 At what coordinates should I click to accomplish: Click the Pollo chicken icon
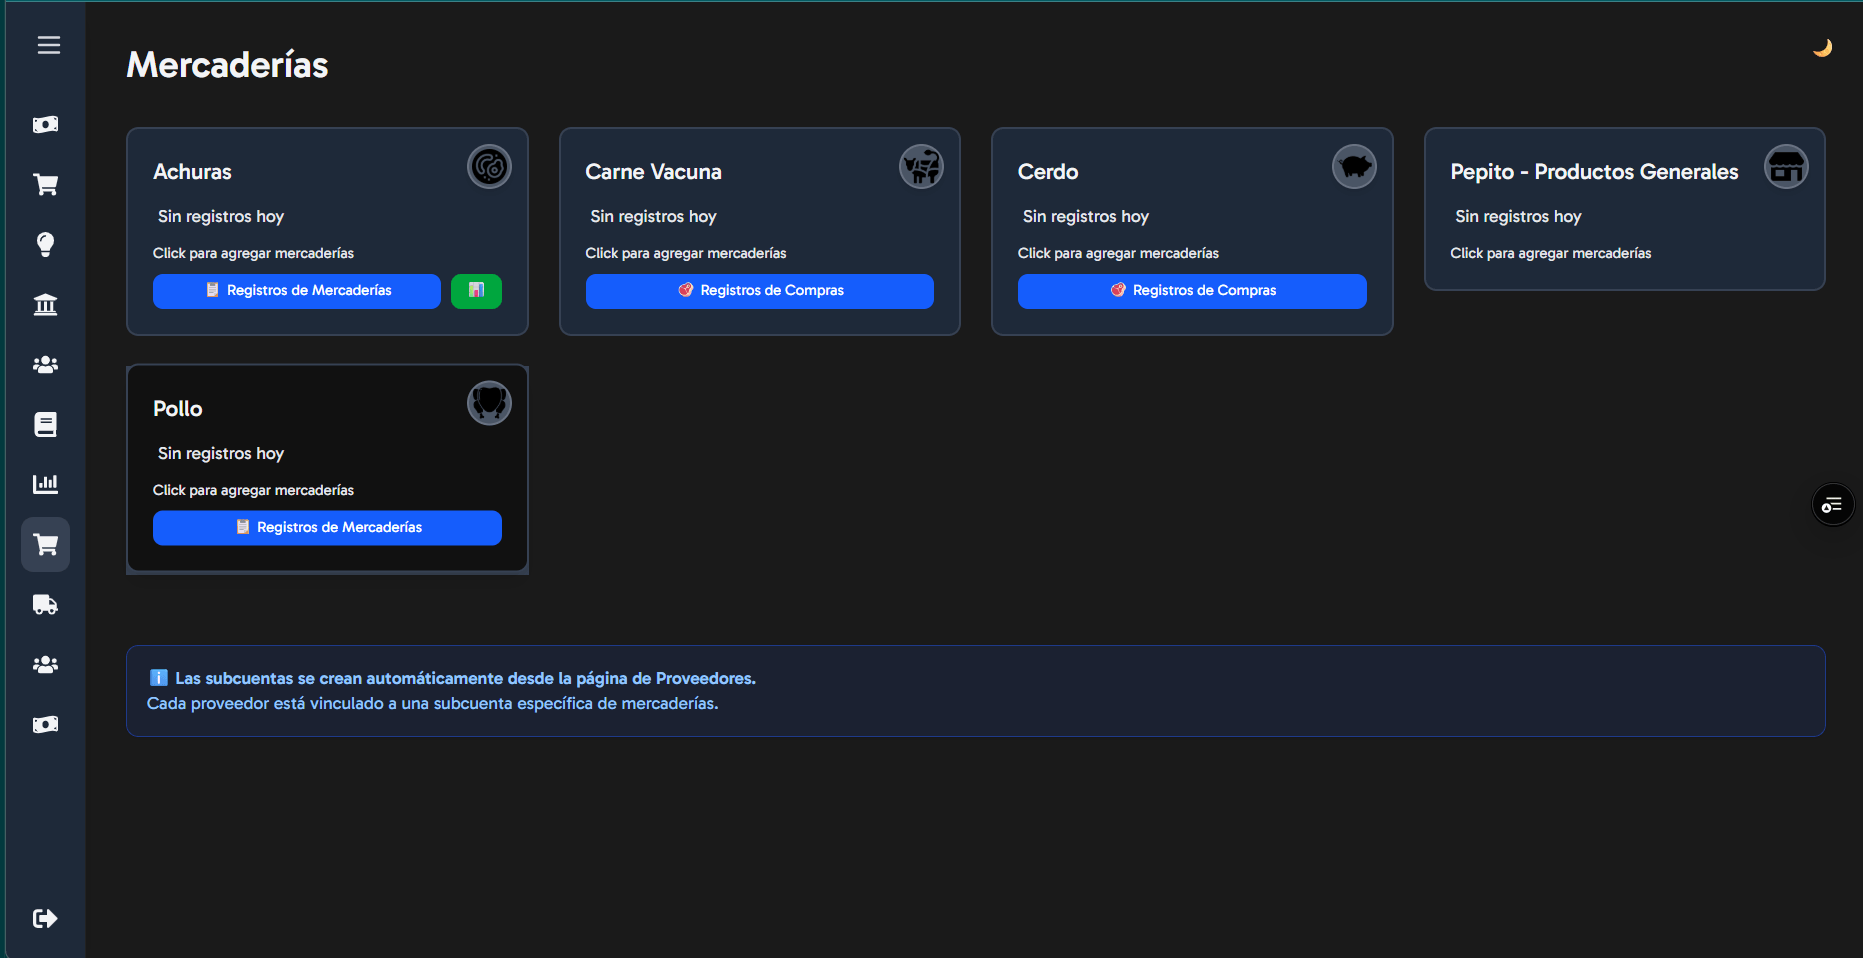point(489,404)
